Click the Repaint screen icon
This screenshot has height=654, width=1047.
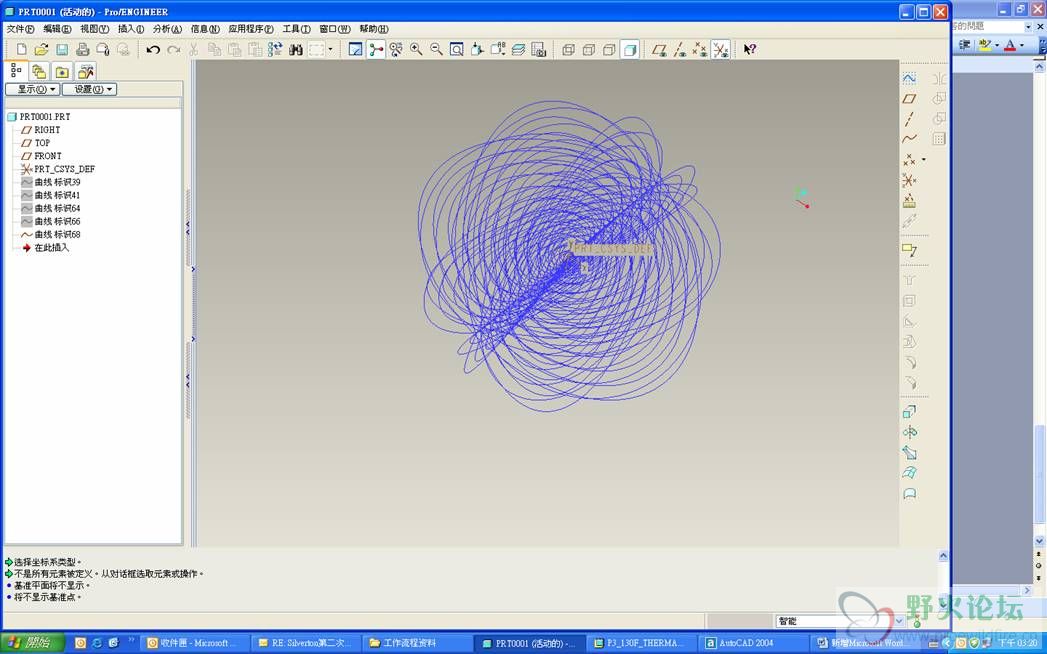[356, 49]
